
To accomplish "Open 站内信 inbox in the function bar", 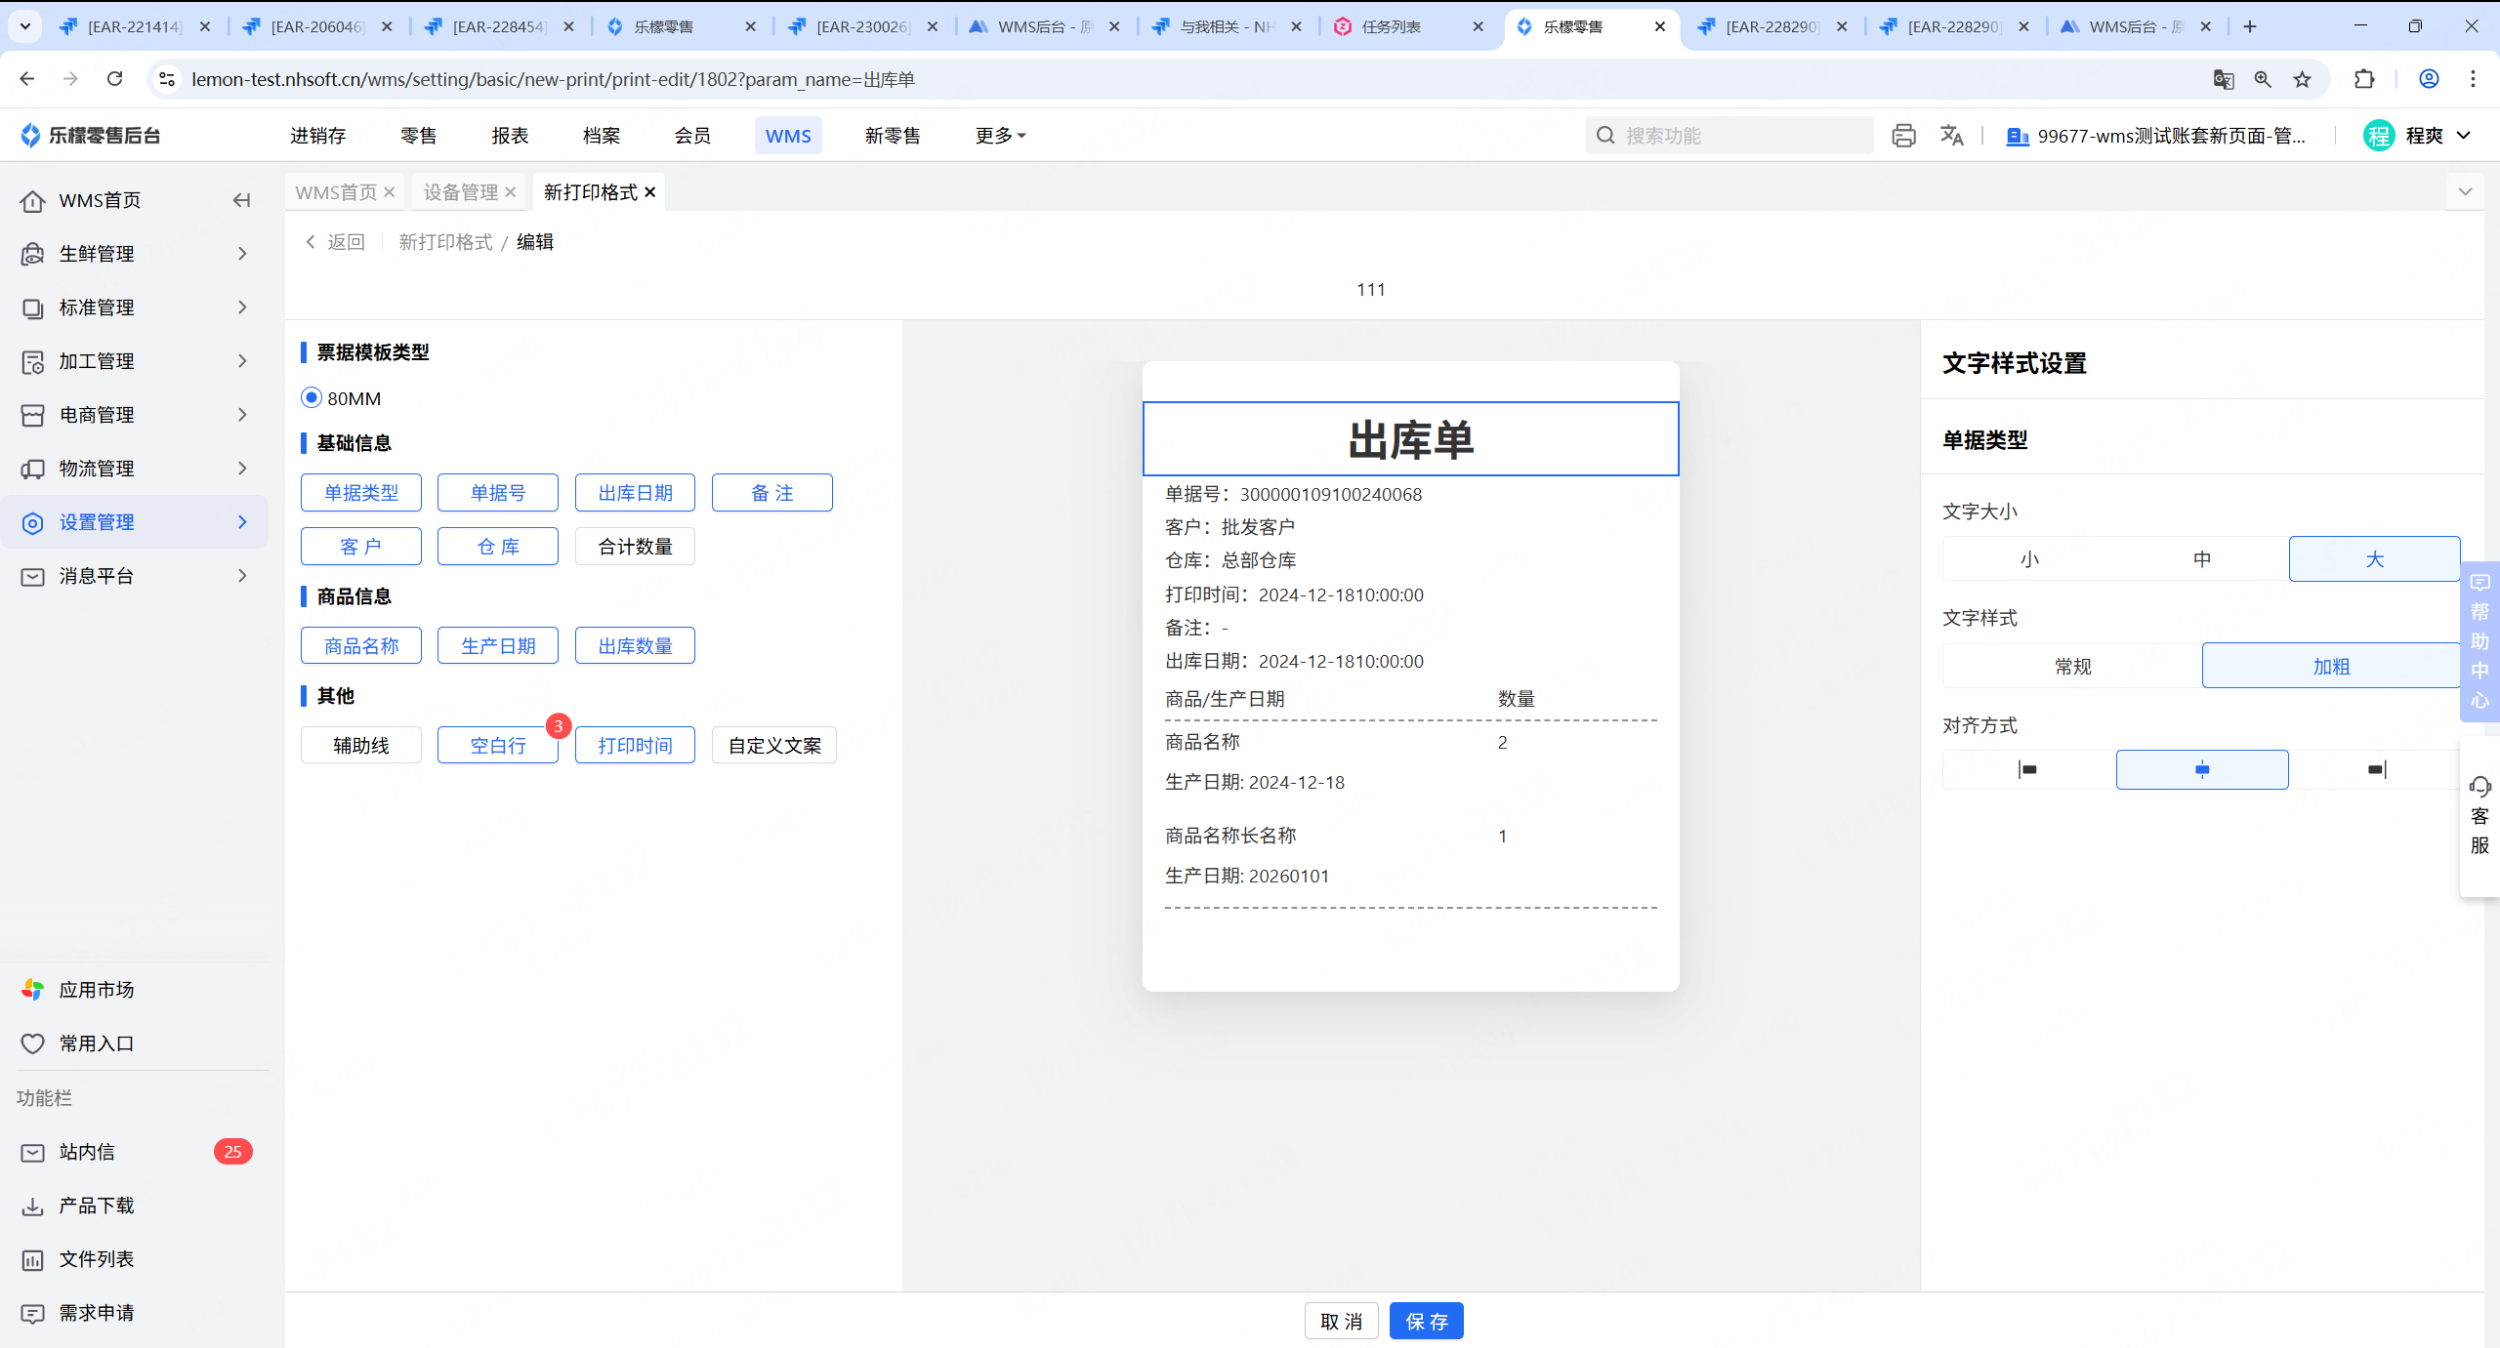I will (x=87, y=1152).
